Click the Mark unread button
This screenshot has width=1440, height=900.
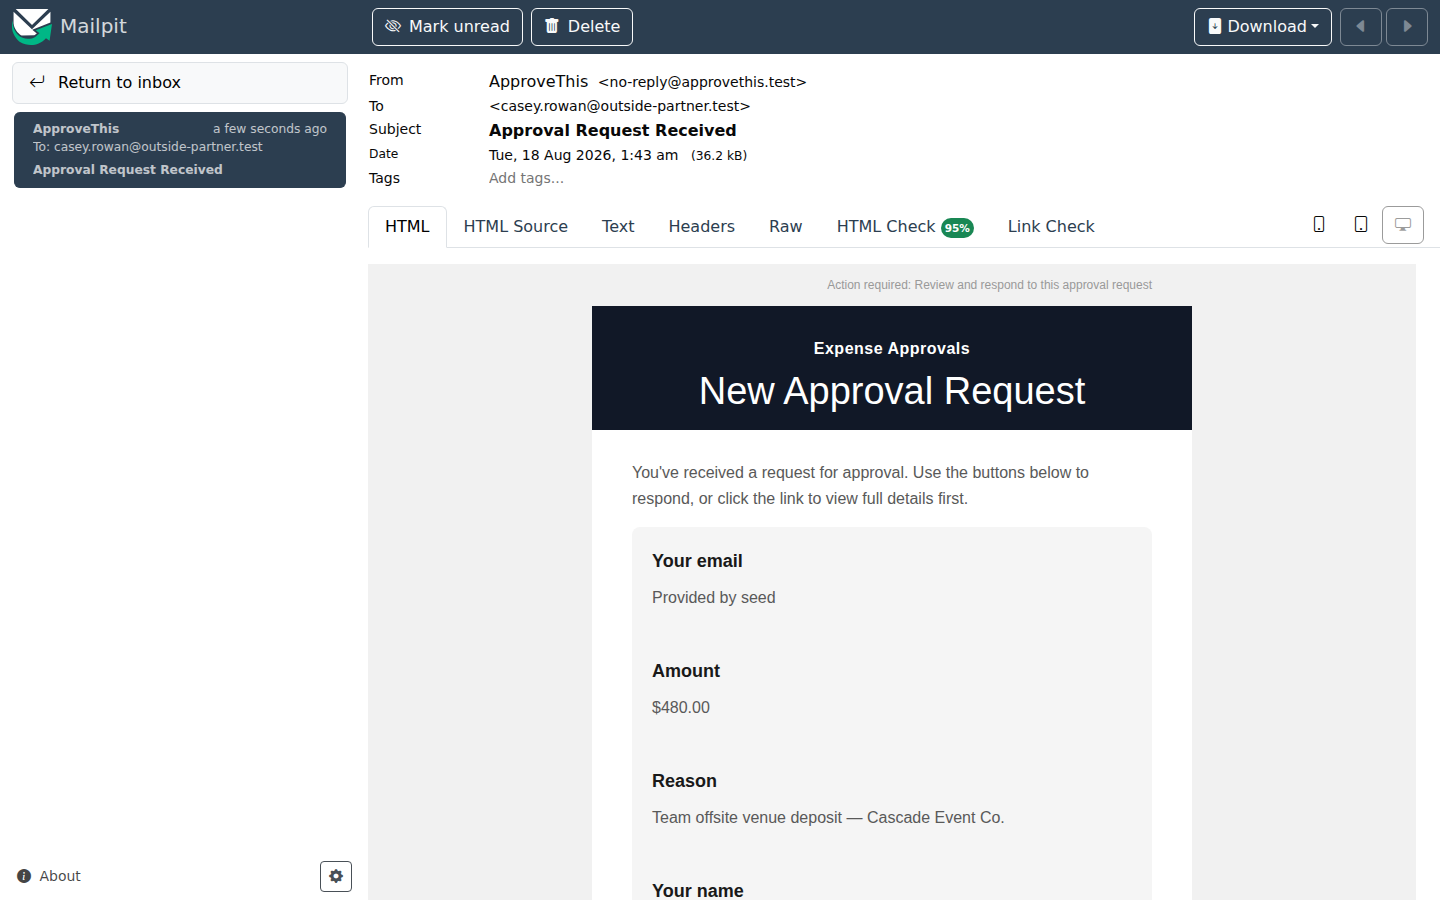click(447, 27)
